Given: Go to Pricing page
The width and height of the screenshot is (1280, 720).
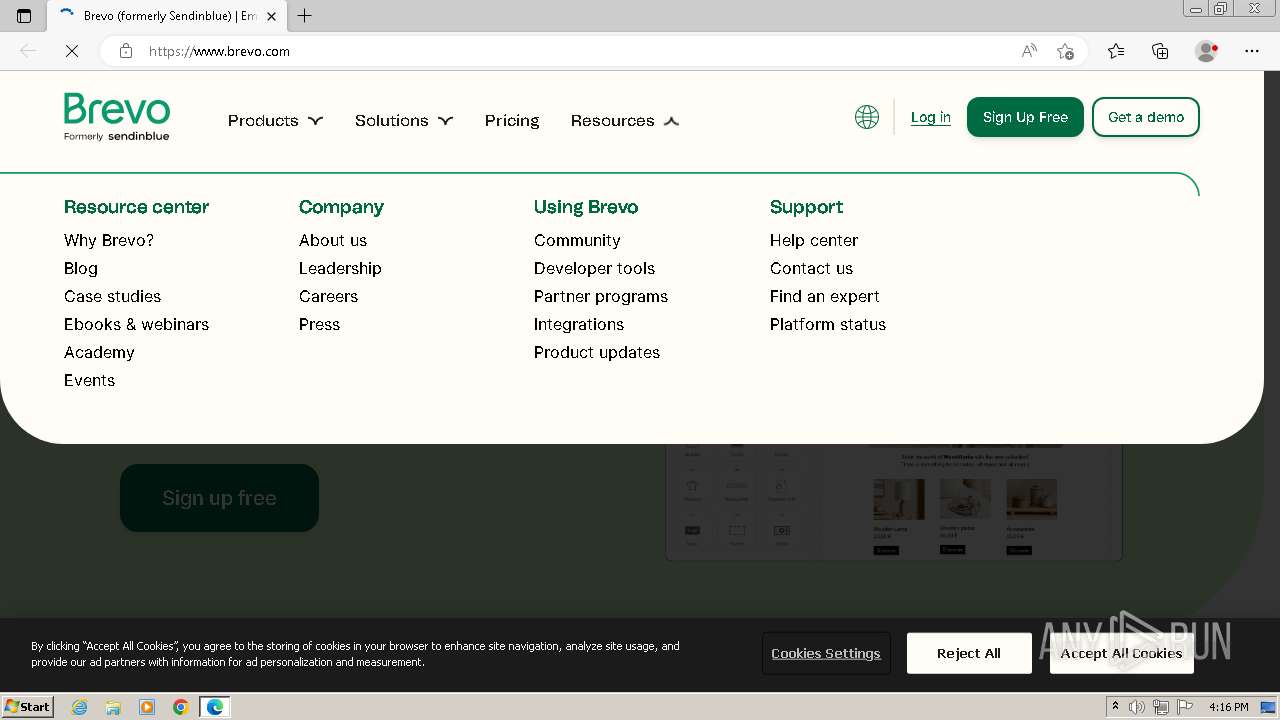Looking at the screenshot, I should tap(512, 120).
